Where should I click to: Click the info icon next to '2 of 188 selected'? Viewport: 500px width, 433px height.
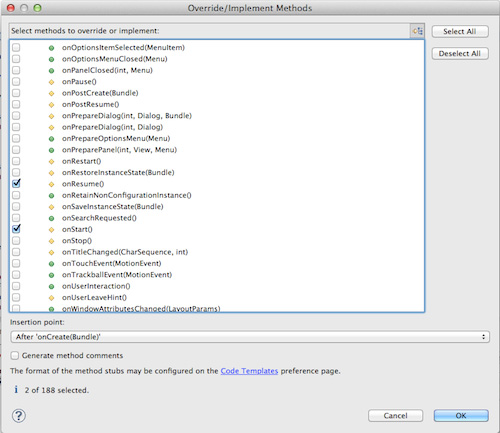pos(16,389)
